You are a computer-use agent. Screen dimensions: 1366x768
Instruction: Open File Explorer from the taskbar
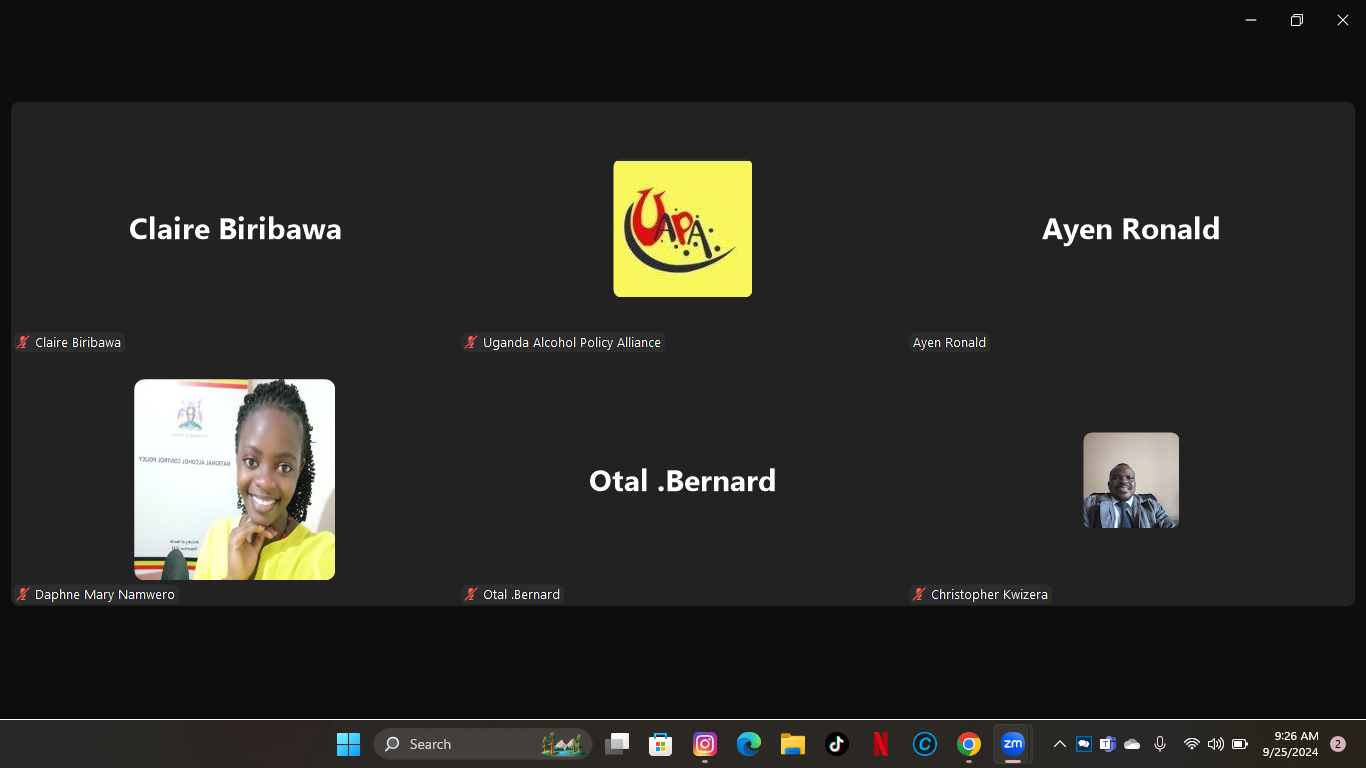click(793, 744)
